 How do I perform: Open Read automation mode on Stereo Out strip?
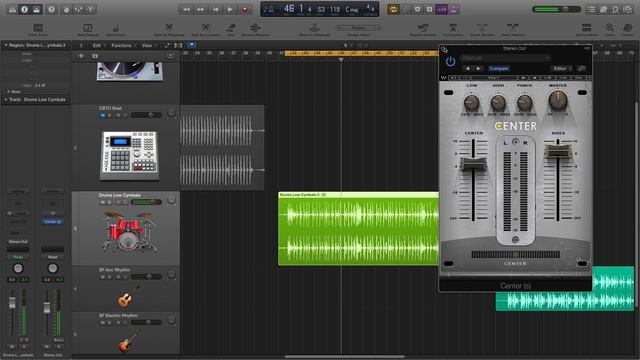(x=53, y=257)
